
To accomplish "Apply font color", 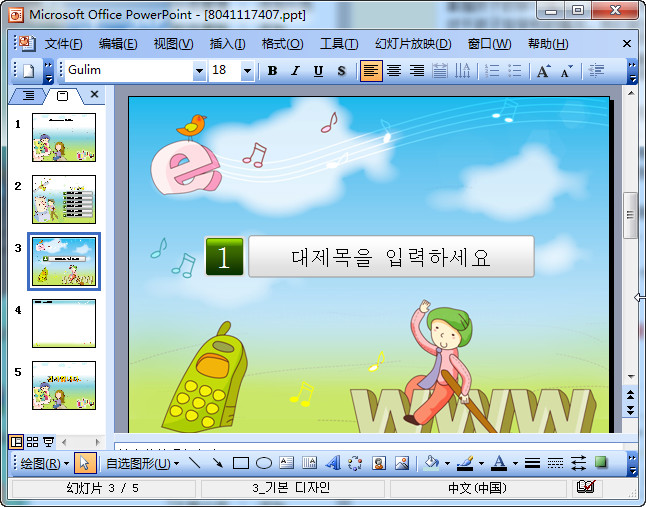I will point(499,463).
